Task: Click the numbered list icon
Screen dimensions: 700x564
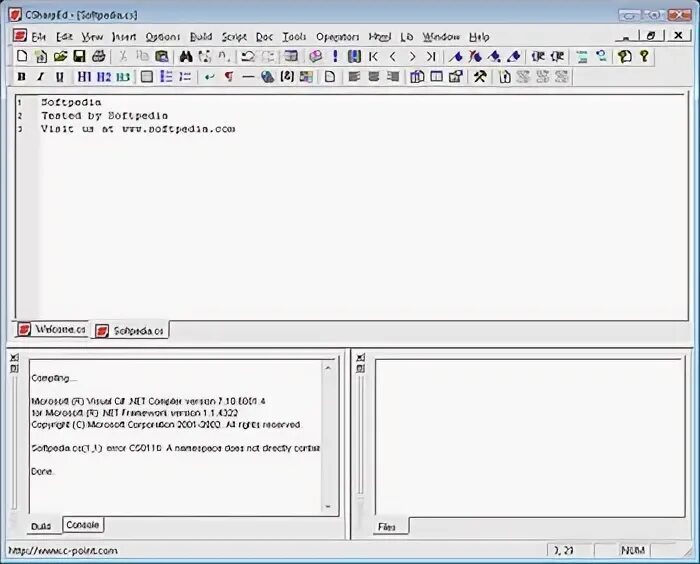Action: pos(186,77)
